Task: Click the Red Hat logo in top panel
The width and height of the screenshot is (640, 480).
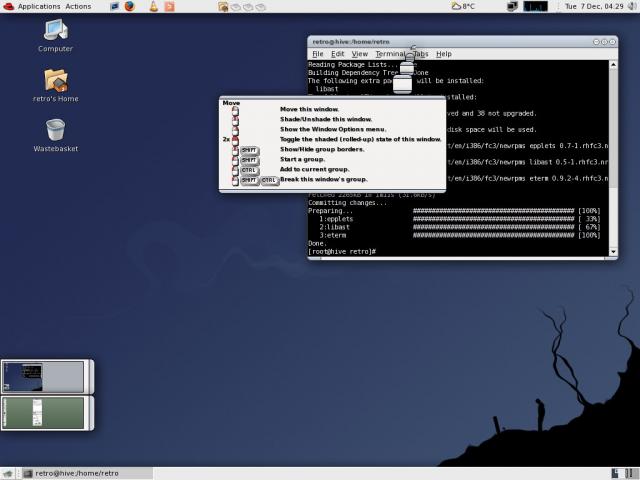Action: (8, 6)
